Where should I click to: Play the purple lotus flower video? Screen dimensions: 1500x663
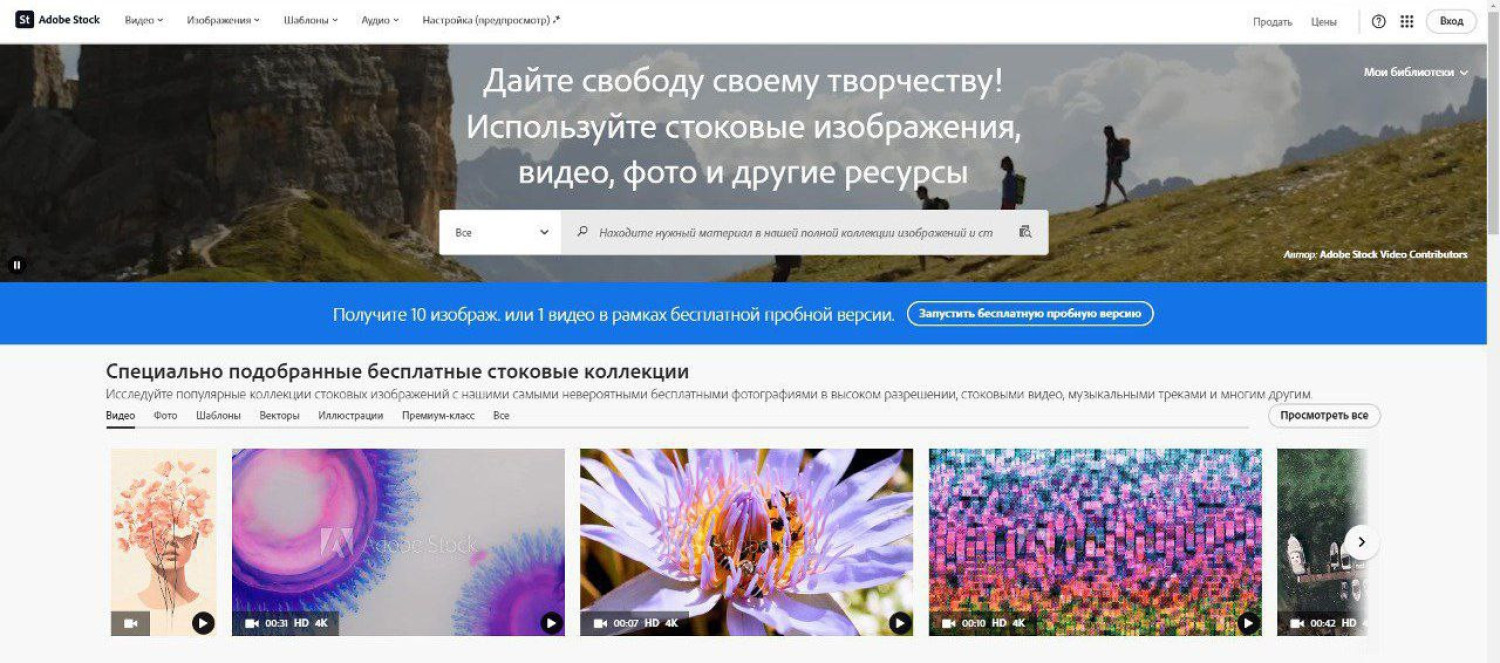click(900, 623)
